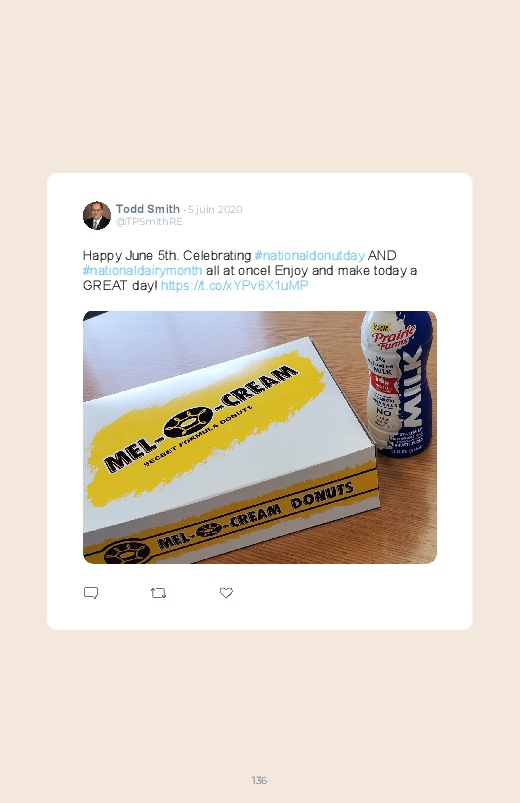Open the #nationaldonutday hashtag

(x=309, y=256)
